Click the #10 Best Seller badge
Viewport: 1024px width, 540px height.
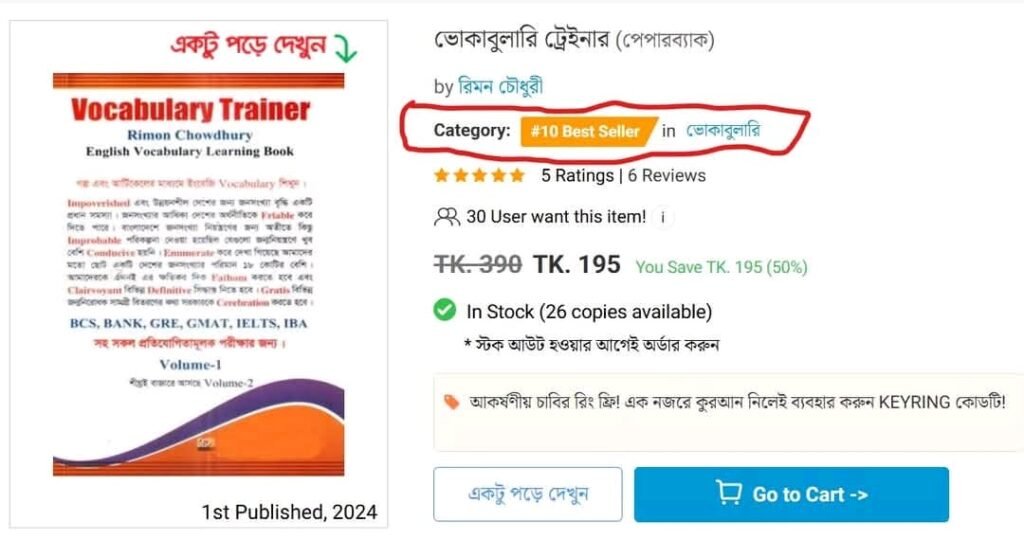coord(588,131)
